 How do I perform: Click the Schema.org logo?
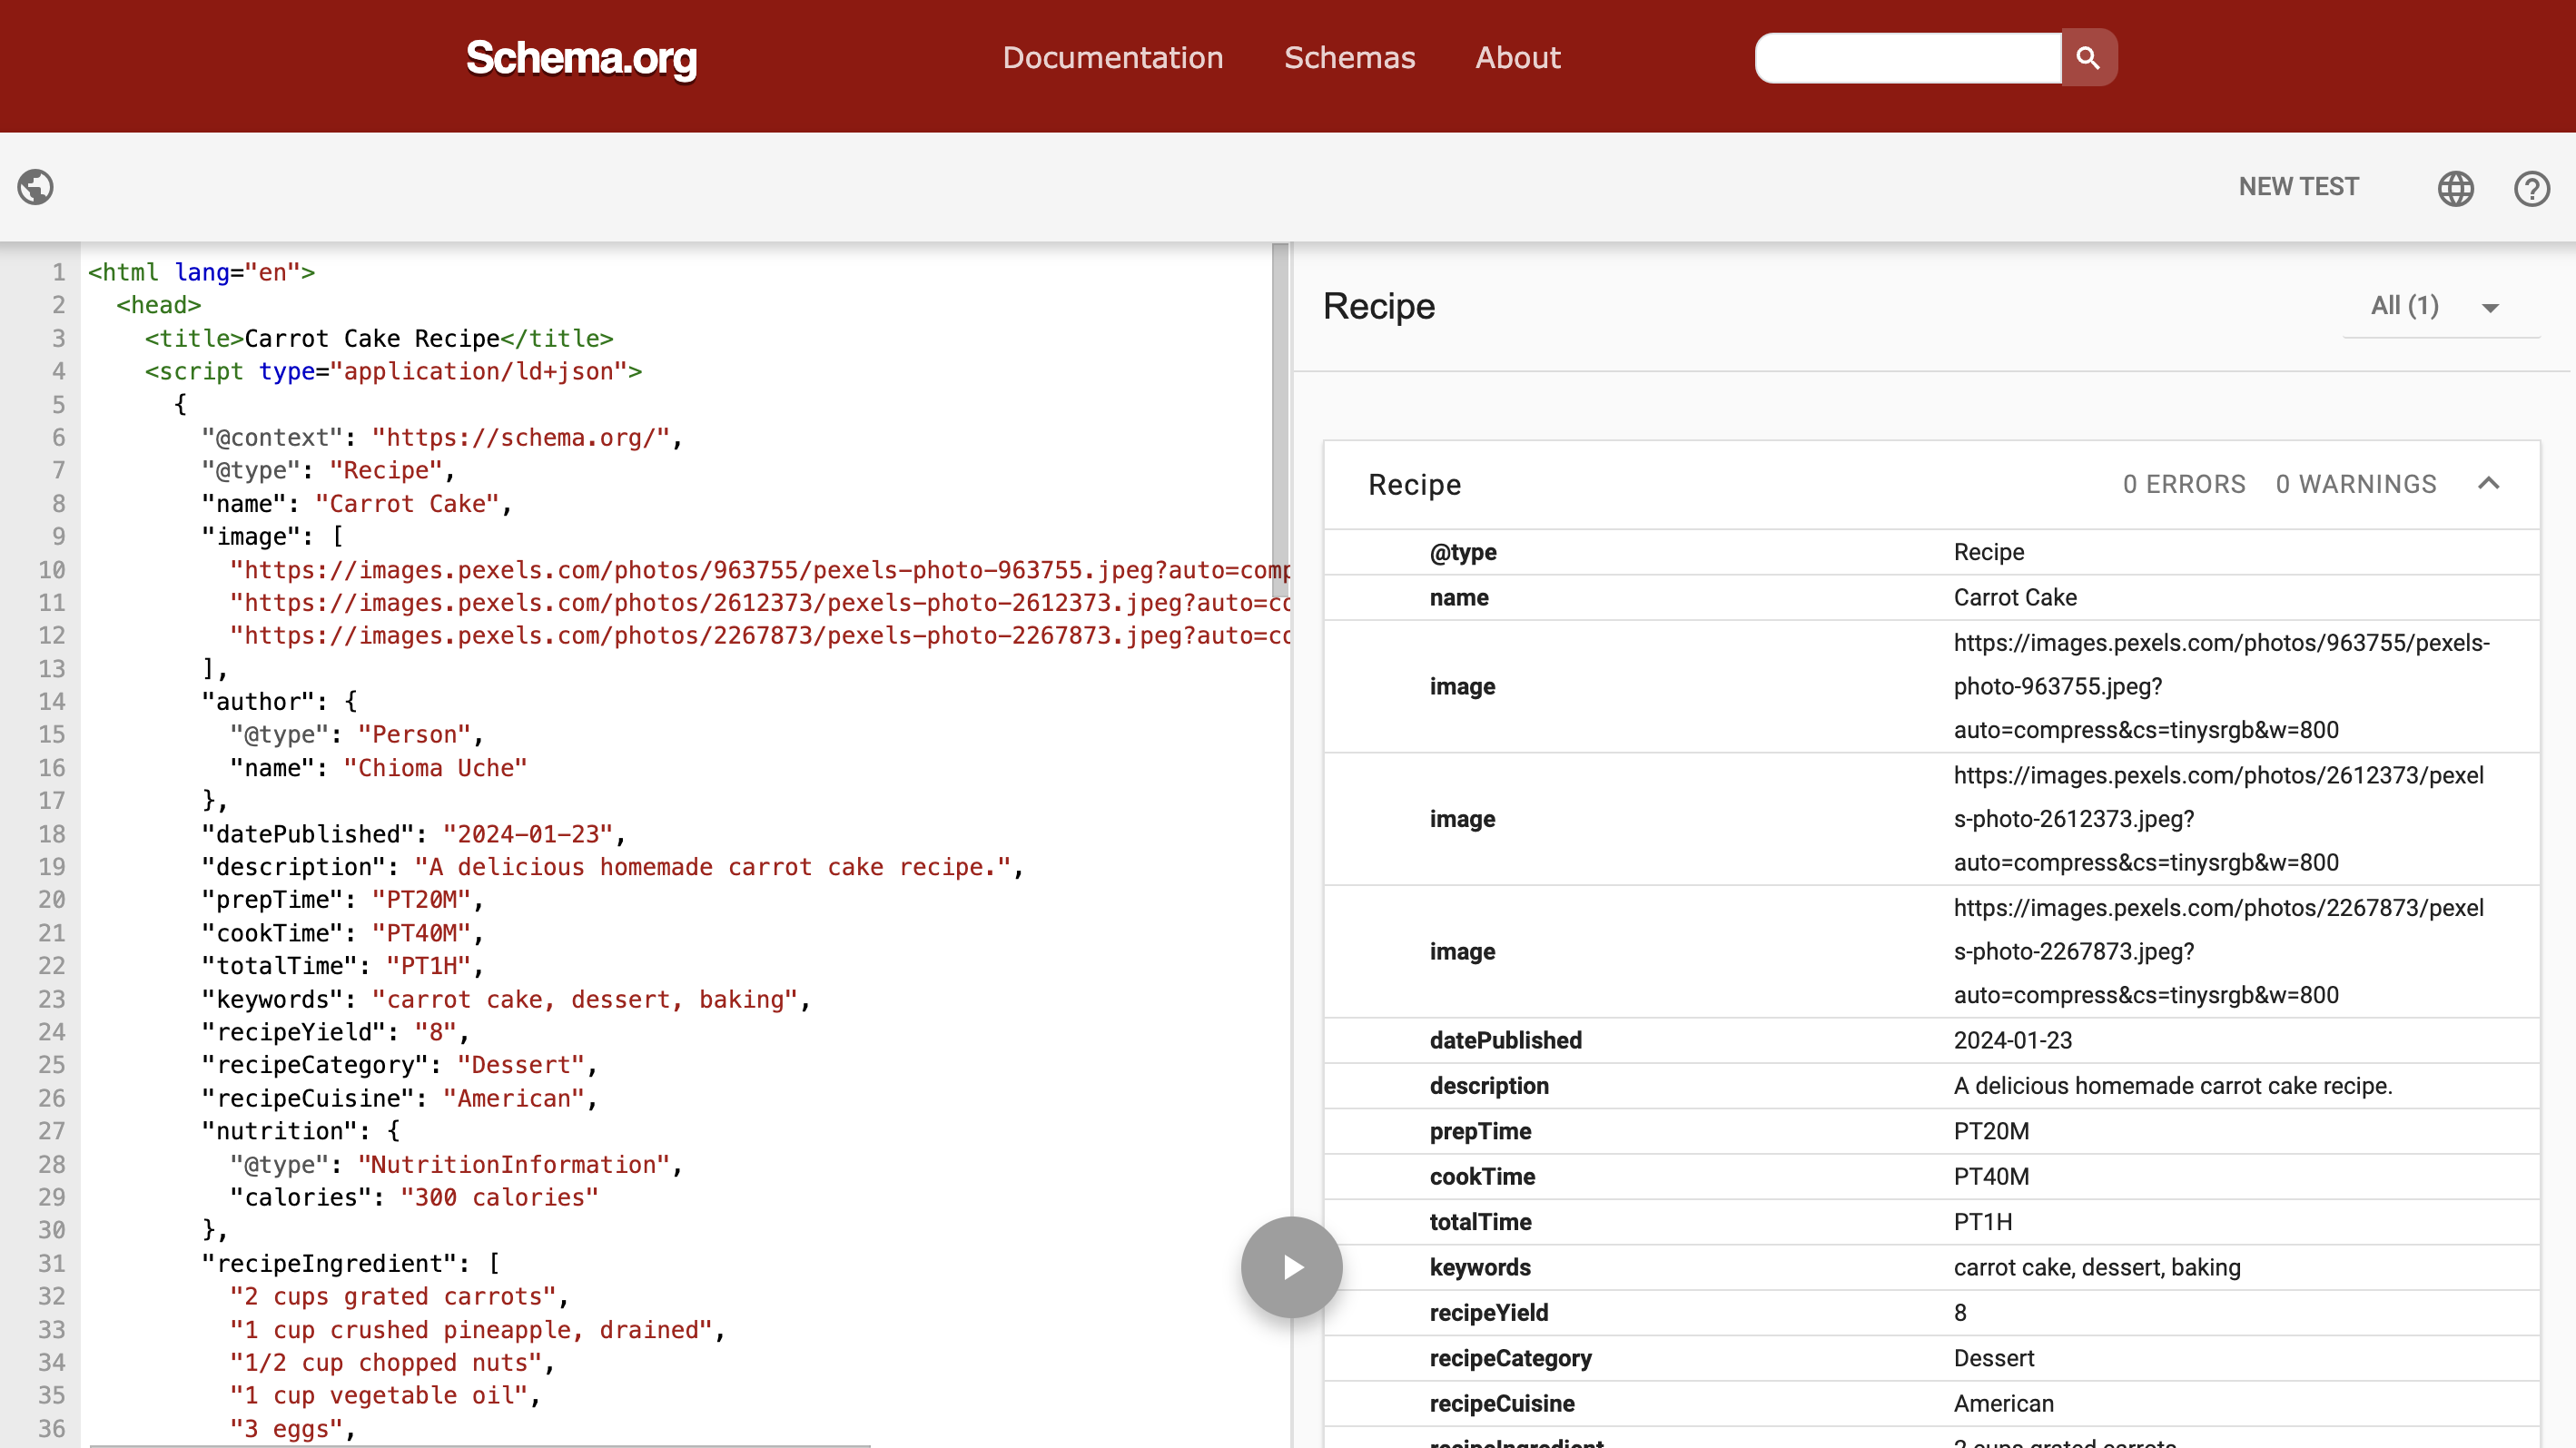pos(581,58)
